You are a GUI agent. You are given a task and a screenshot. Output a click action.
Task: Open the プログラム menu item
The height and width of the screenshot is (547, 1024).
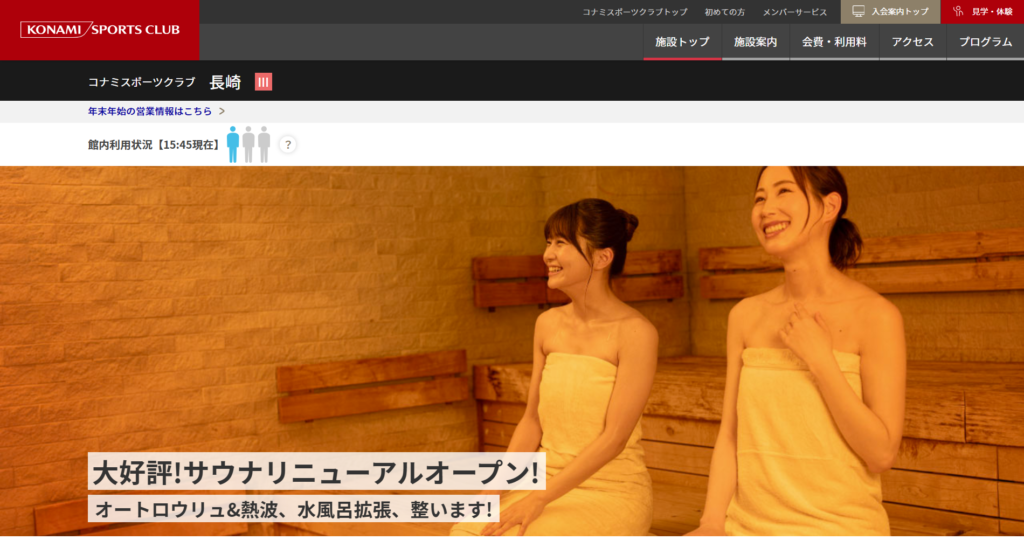pos(985,42)
